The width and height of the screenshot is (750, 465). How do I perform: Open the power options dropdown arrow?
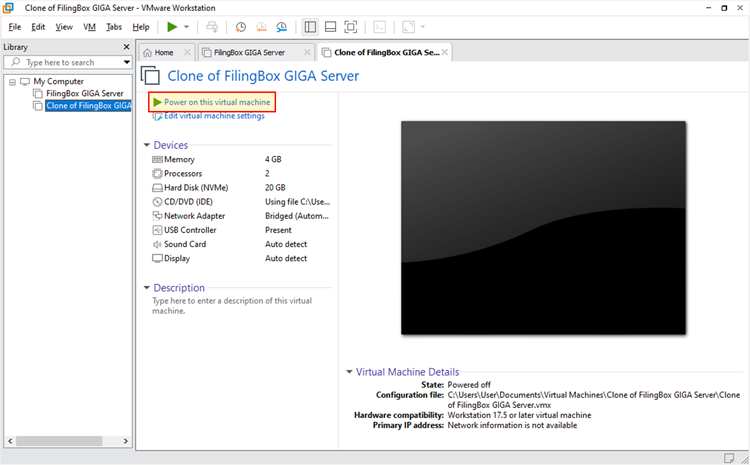point(187,27)
